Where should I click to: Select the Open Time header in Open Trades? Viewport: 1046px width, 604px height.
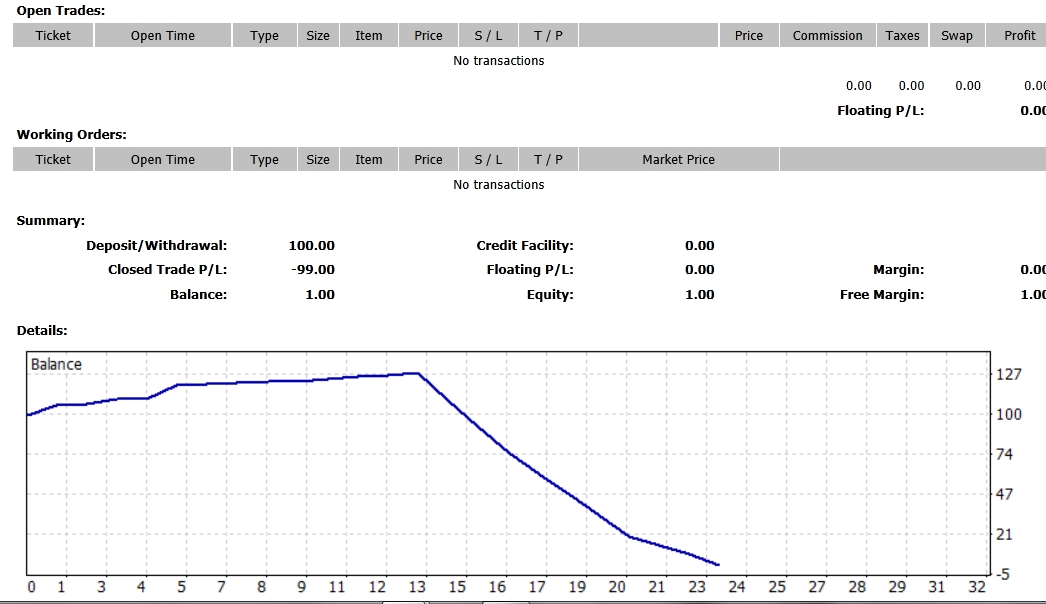point(163,35)
